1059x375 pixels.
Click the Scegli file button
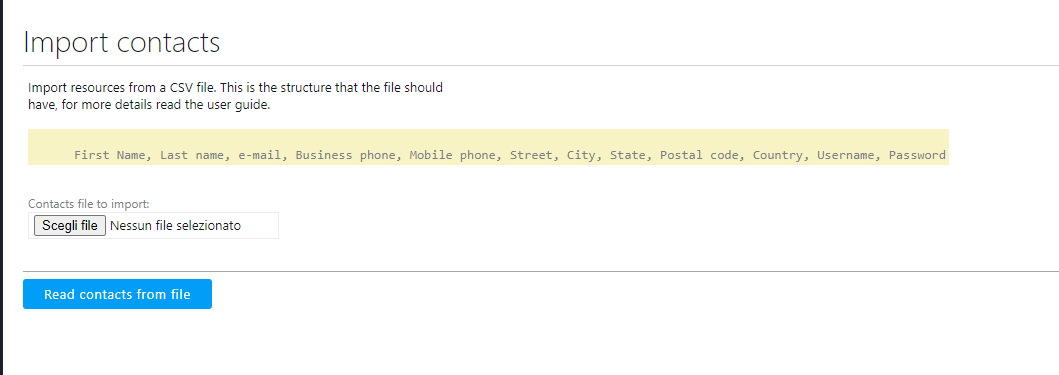pos(70,226)
